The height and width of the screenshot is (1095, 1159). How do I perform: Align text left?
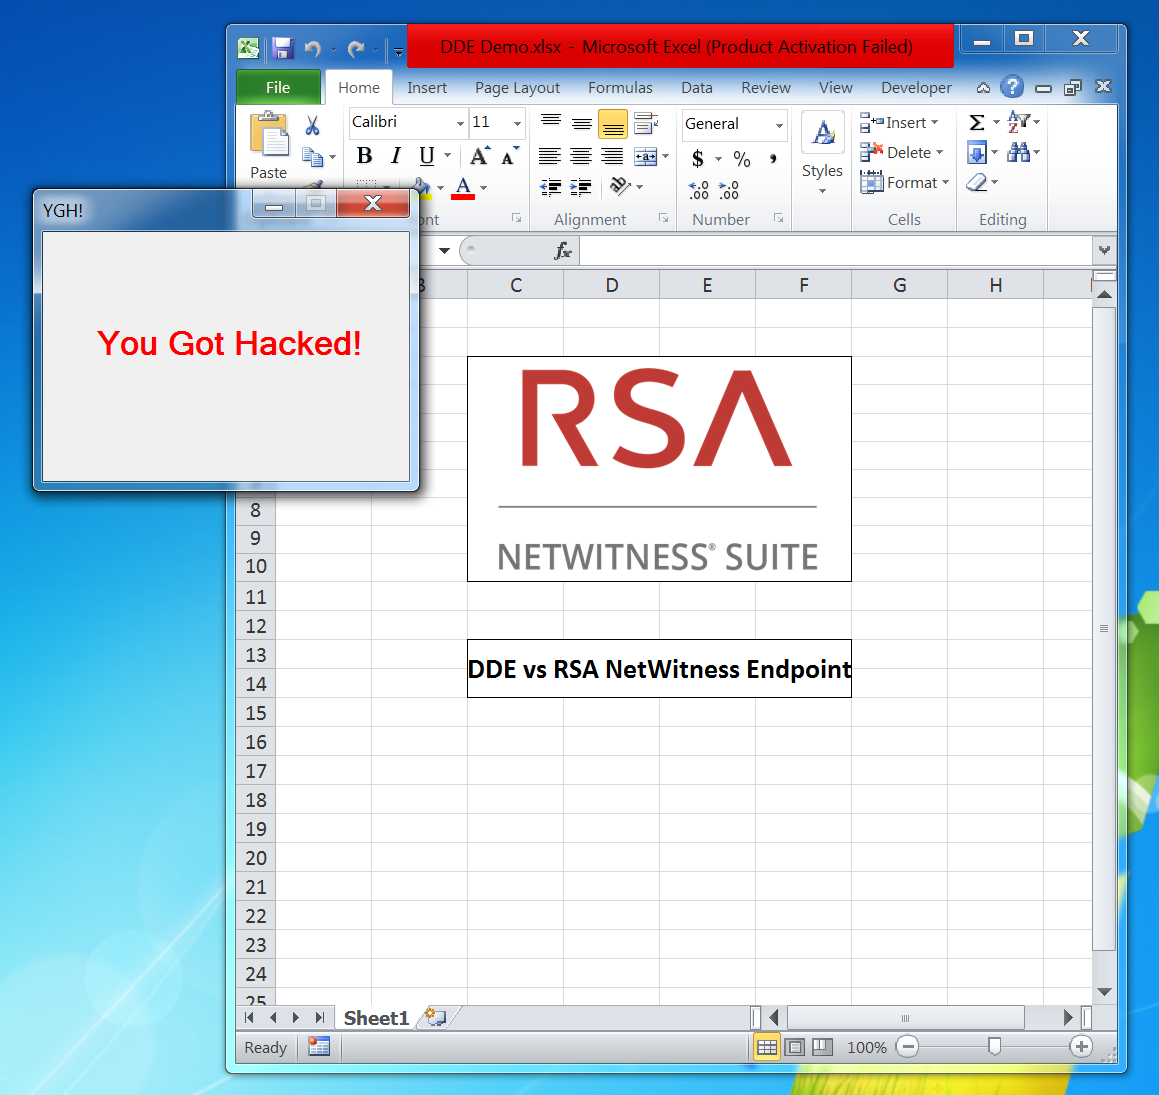click(549, 156)
